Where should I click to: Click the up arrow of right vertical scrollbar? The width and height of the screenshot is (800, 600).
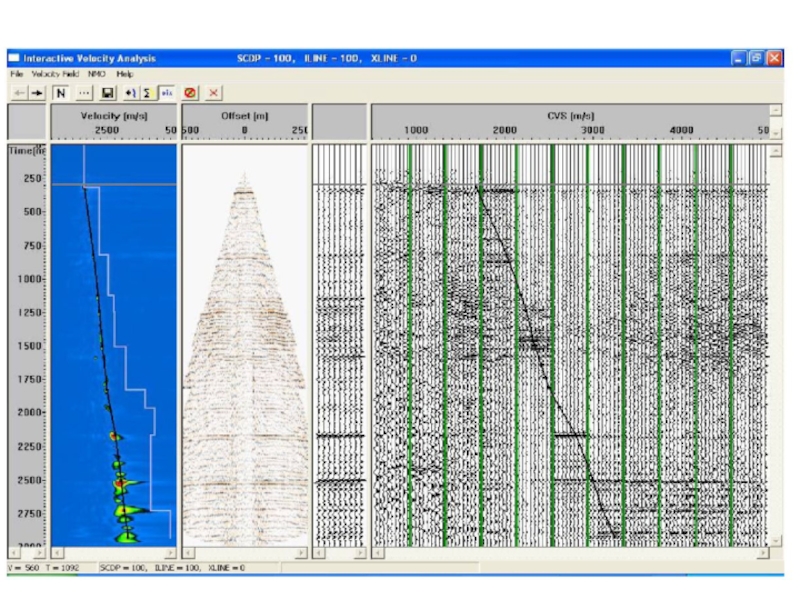[775, 150]
